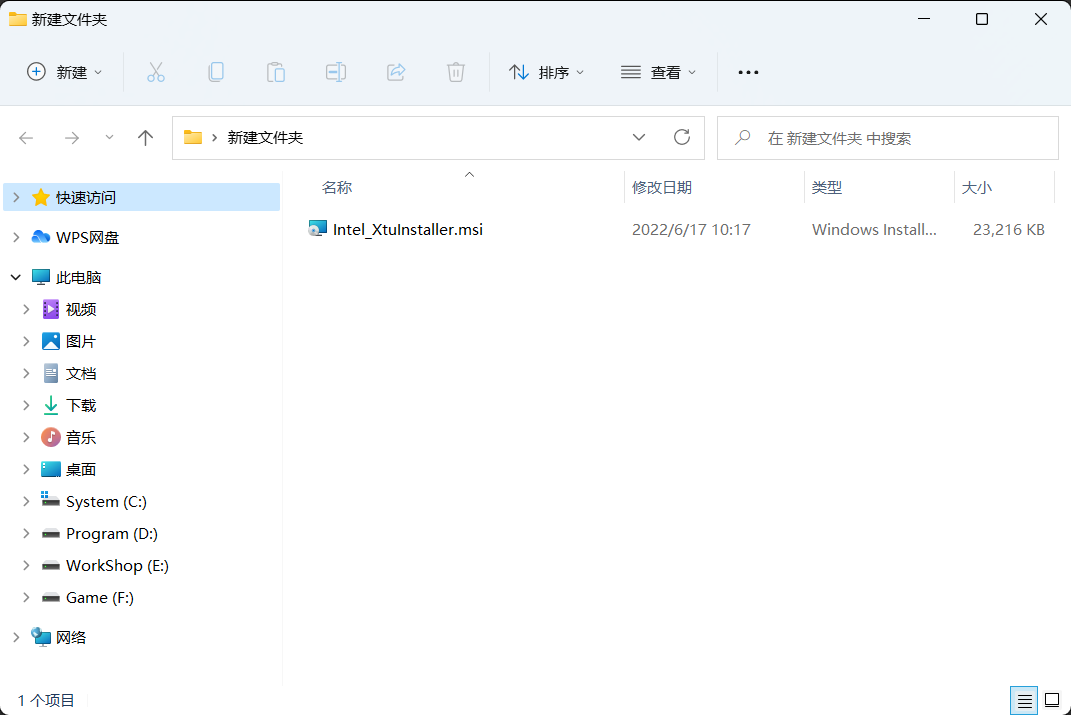Open the 新建 (New) dropdown menu
Image resolution: width=1071 pixels, height=715 pixels.
65,72
